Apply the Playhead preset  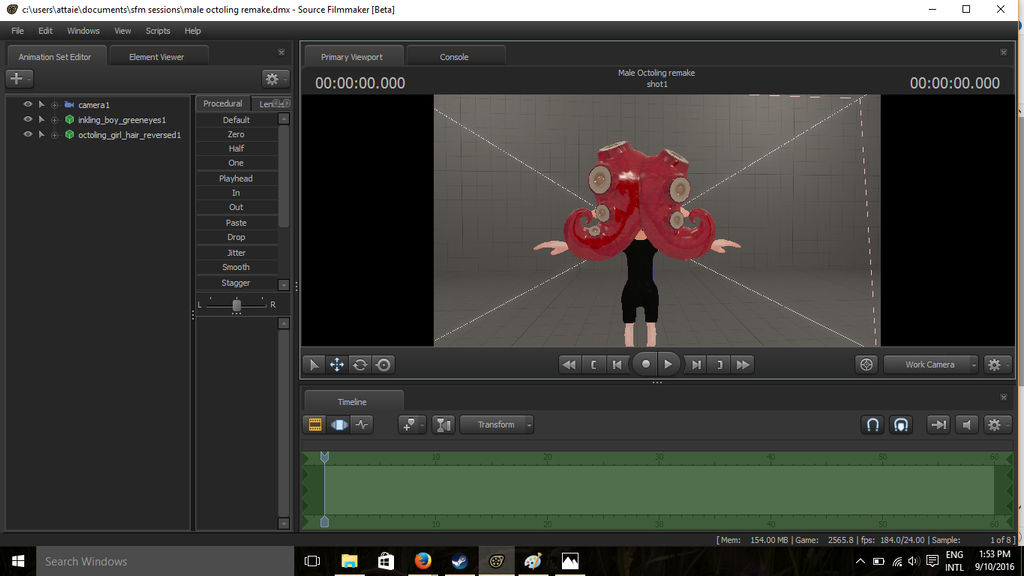[x=236, y=178]
